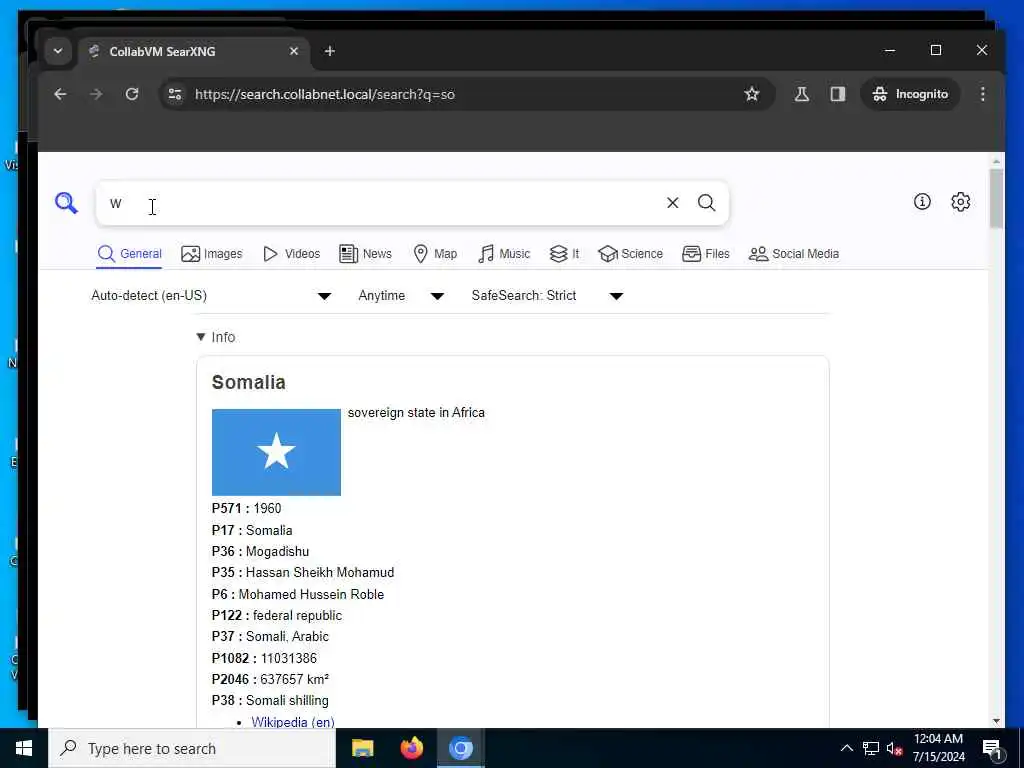This screenshot has height=768, width=1024.
Task: Reload the current page
Action: point(132,94)
